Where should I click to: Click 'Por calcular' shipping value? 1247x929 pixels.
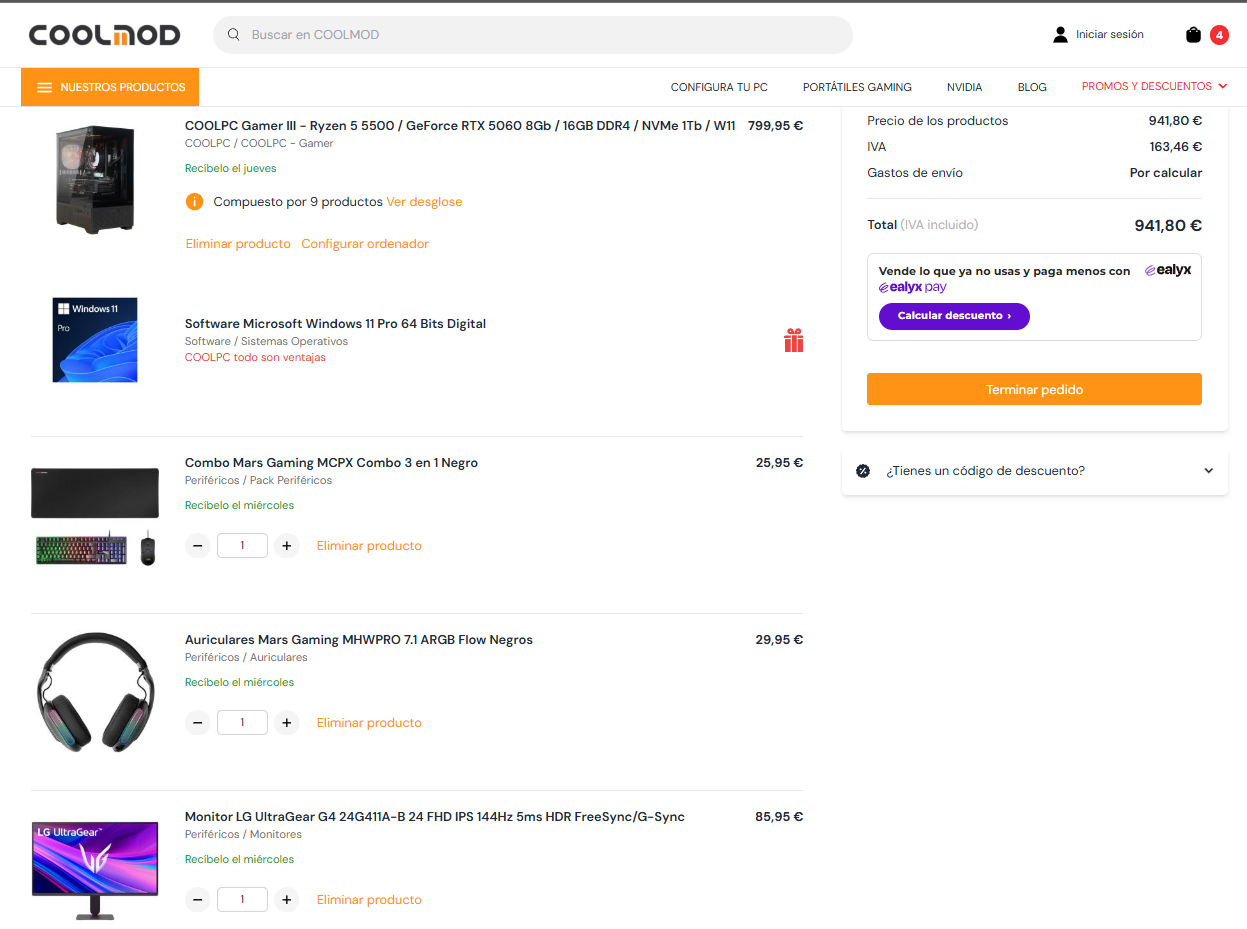click(1166, 173)
